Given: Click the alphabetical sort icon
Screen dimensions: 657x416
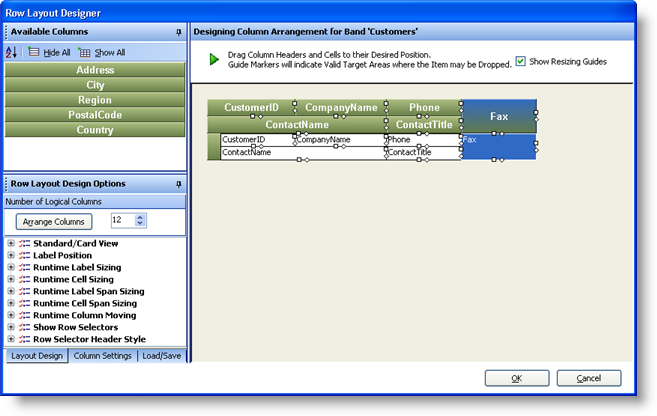Looking at the screenshot, I should tap(13, 52).
